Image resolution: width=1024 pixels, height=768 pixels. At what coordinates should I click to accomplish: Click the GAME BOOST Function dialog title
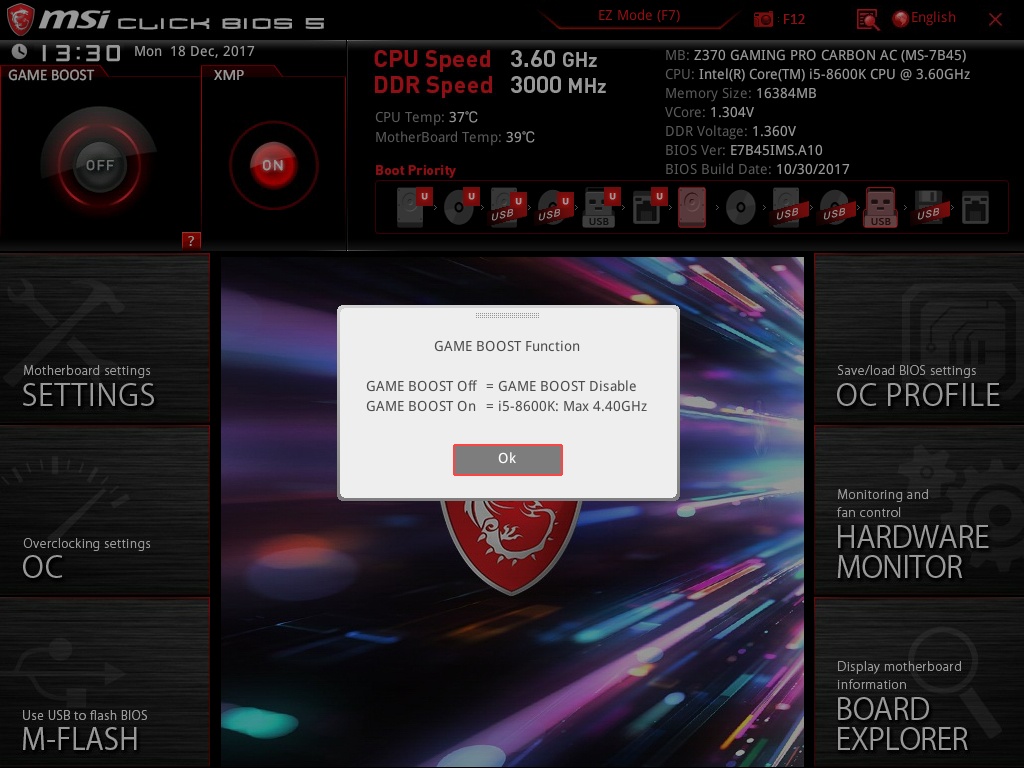coord(507,346)
